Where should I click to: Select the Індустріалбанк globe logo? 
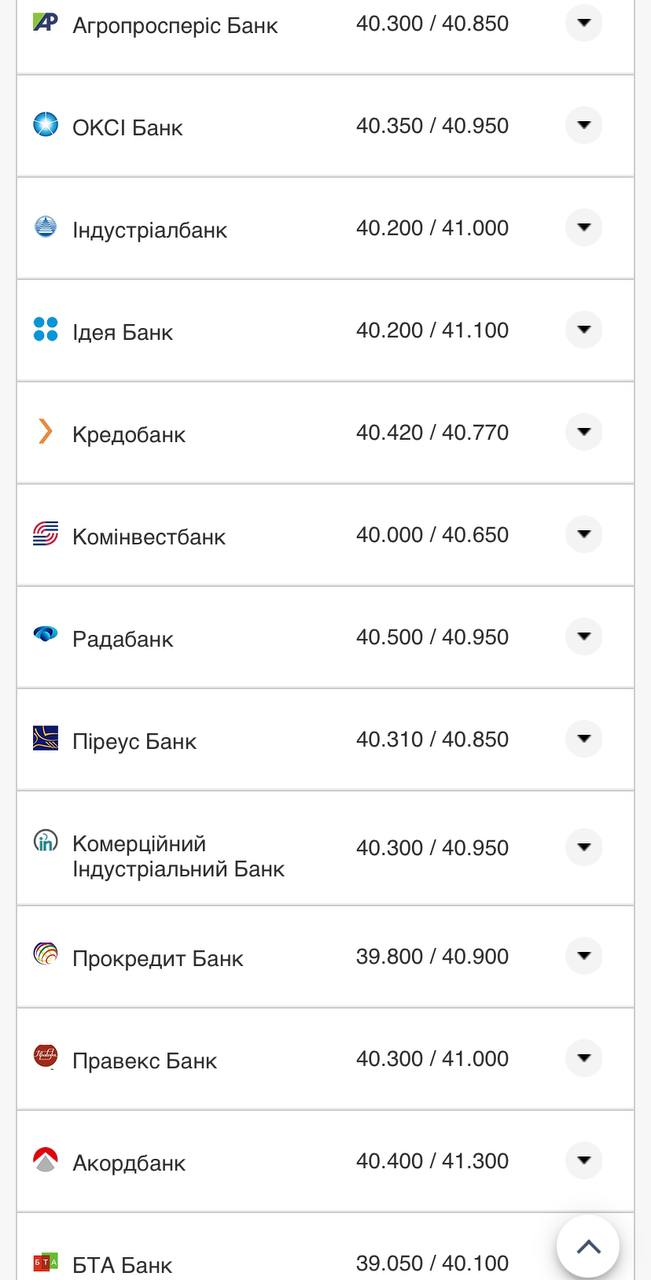[44, 228]
